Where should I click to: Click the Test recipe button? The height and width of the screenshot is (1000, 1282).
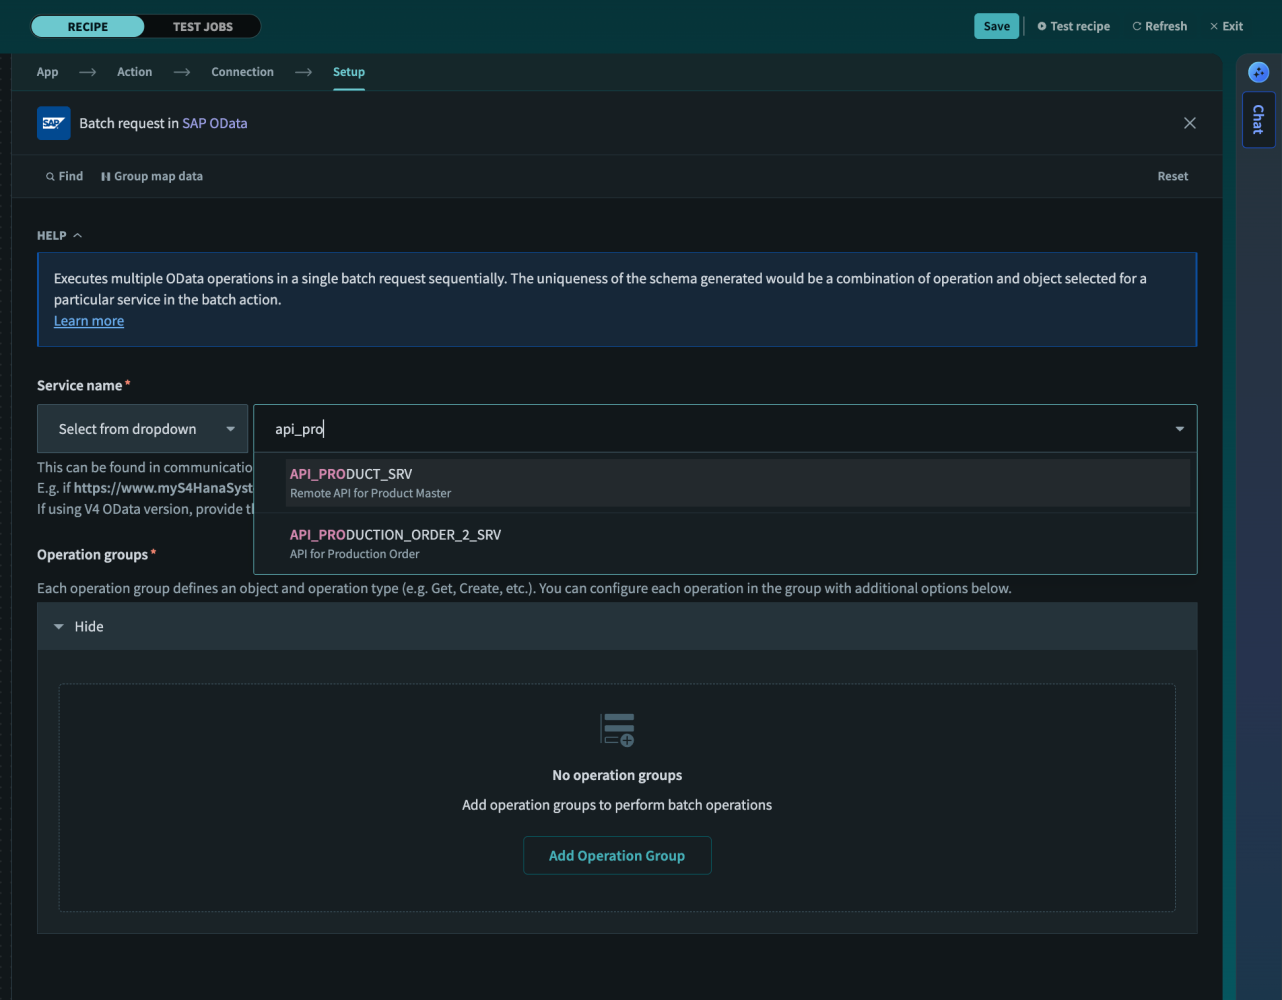[1074, 26]
